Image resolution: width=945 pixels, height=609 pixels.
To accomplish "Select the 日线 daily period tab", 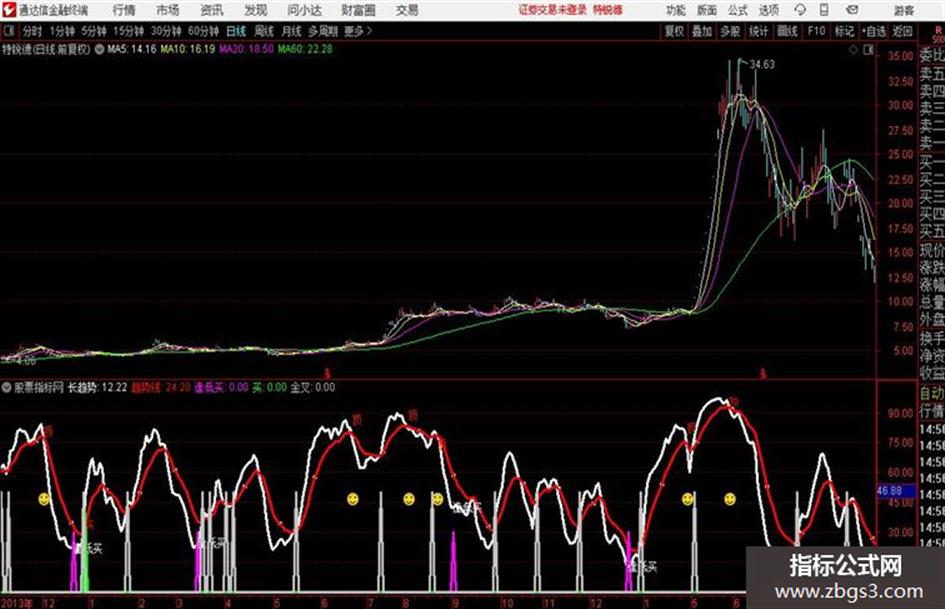I will tap(236, 31).
